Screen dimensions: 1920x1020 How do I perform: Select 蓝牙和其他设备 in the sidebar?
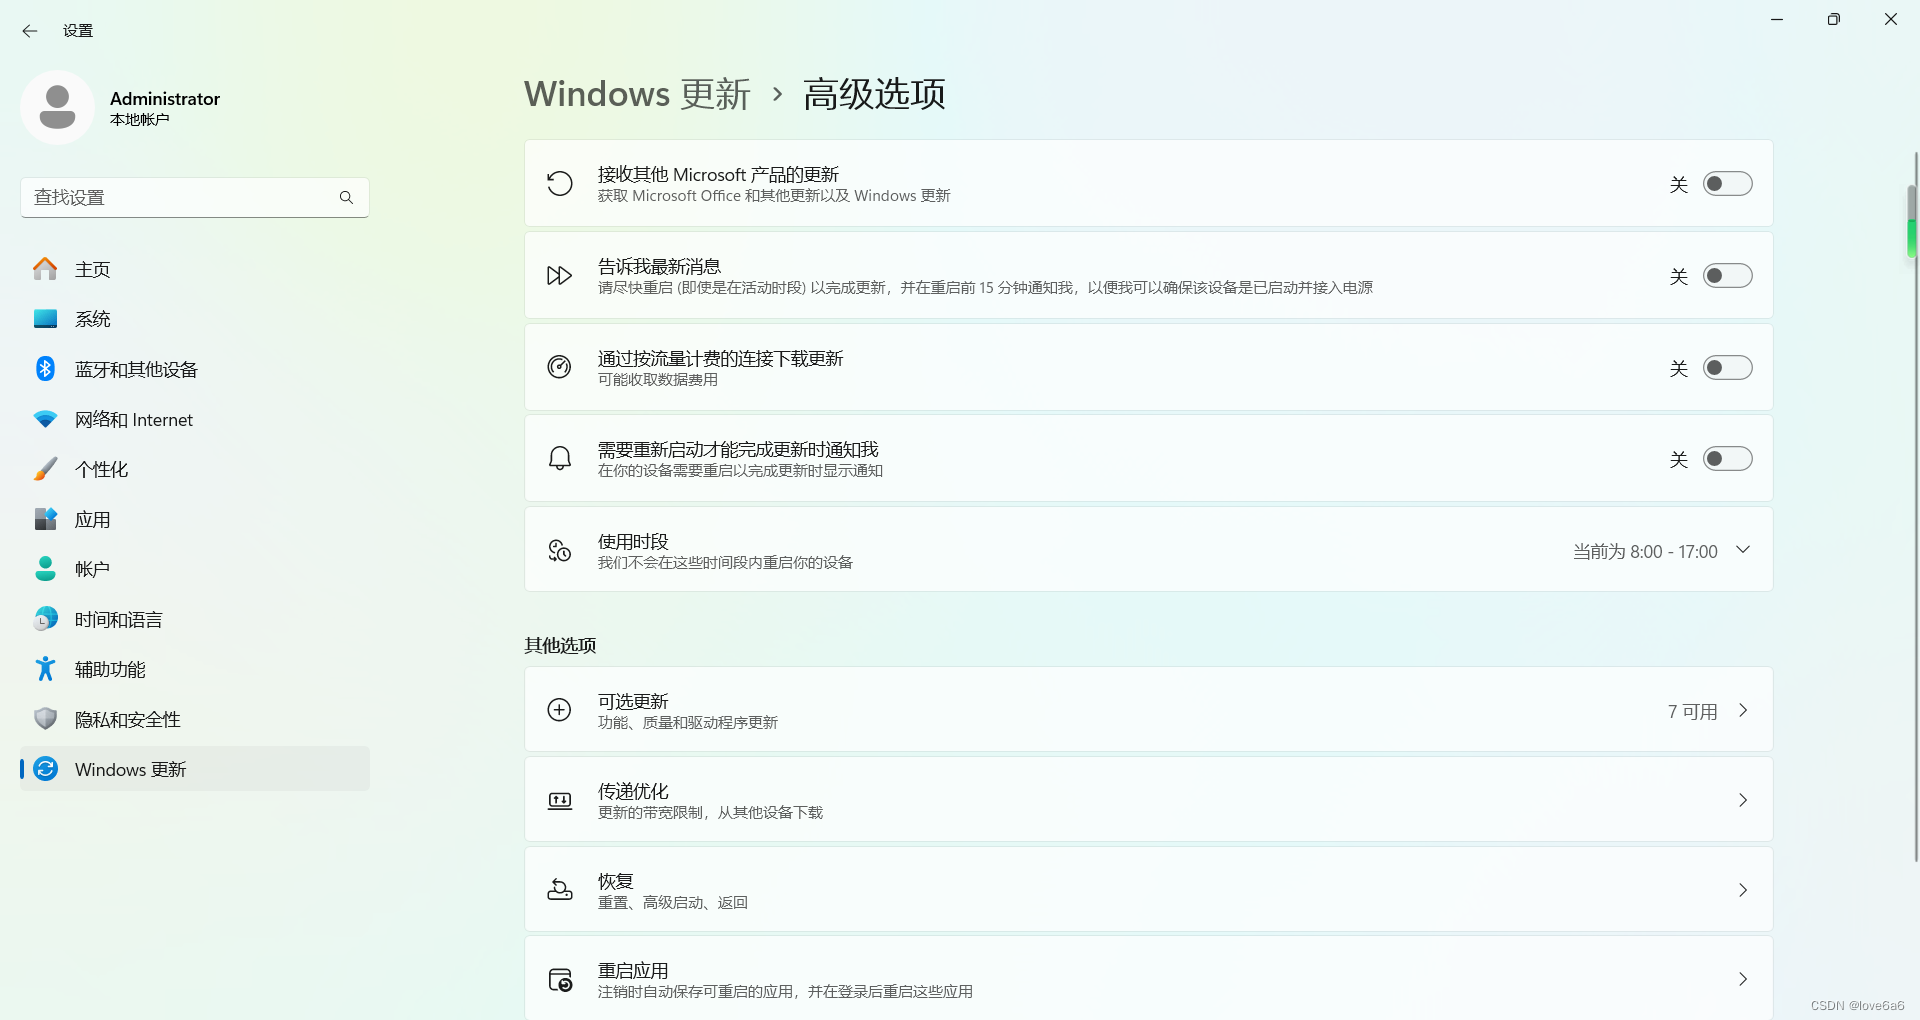point(195,369)
